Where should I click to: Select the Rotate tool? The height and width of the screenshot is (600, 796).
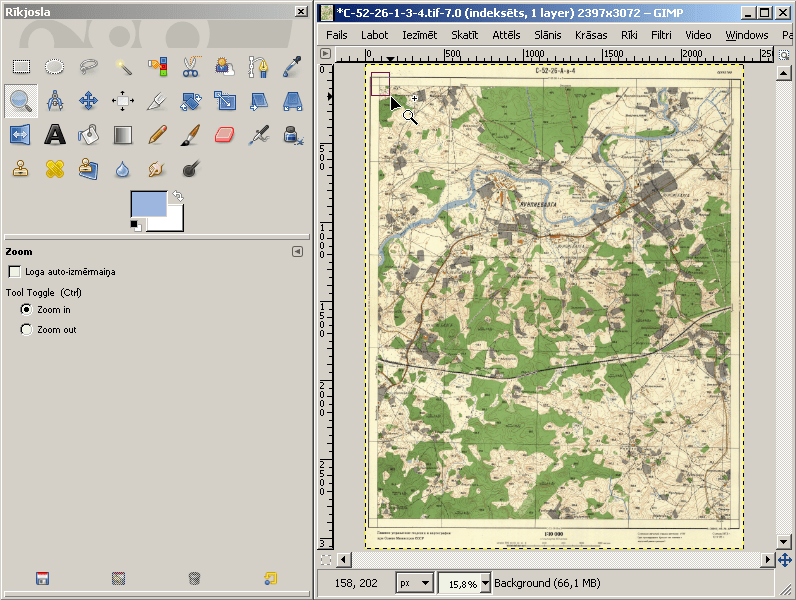coord(190,101)
